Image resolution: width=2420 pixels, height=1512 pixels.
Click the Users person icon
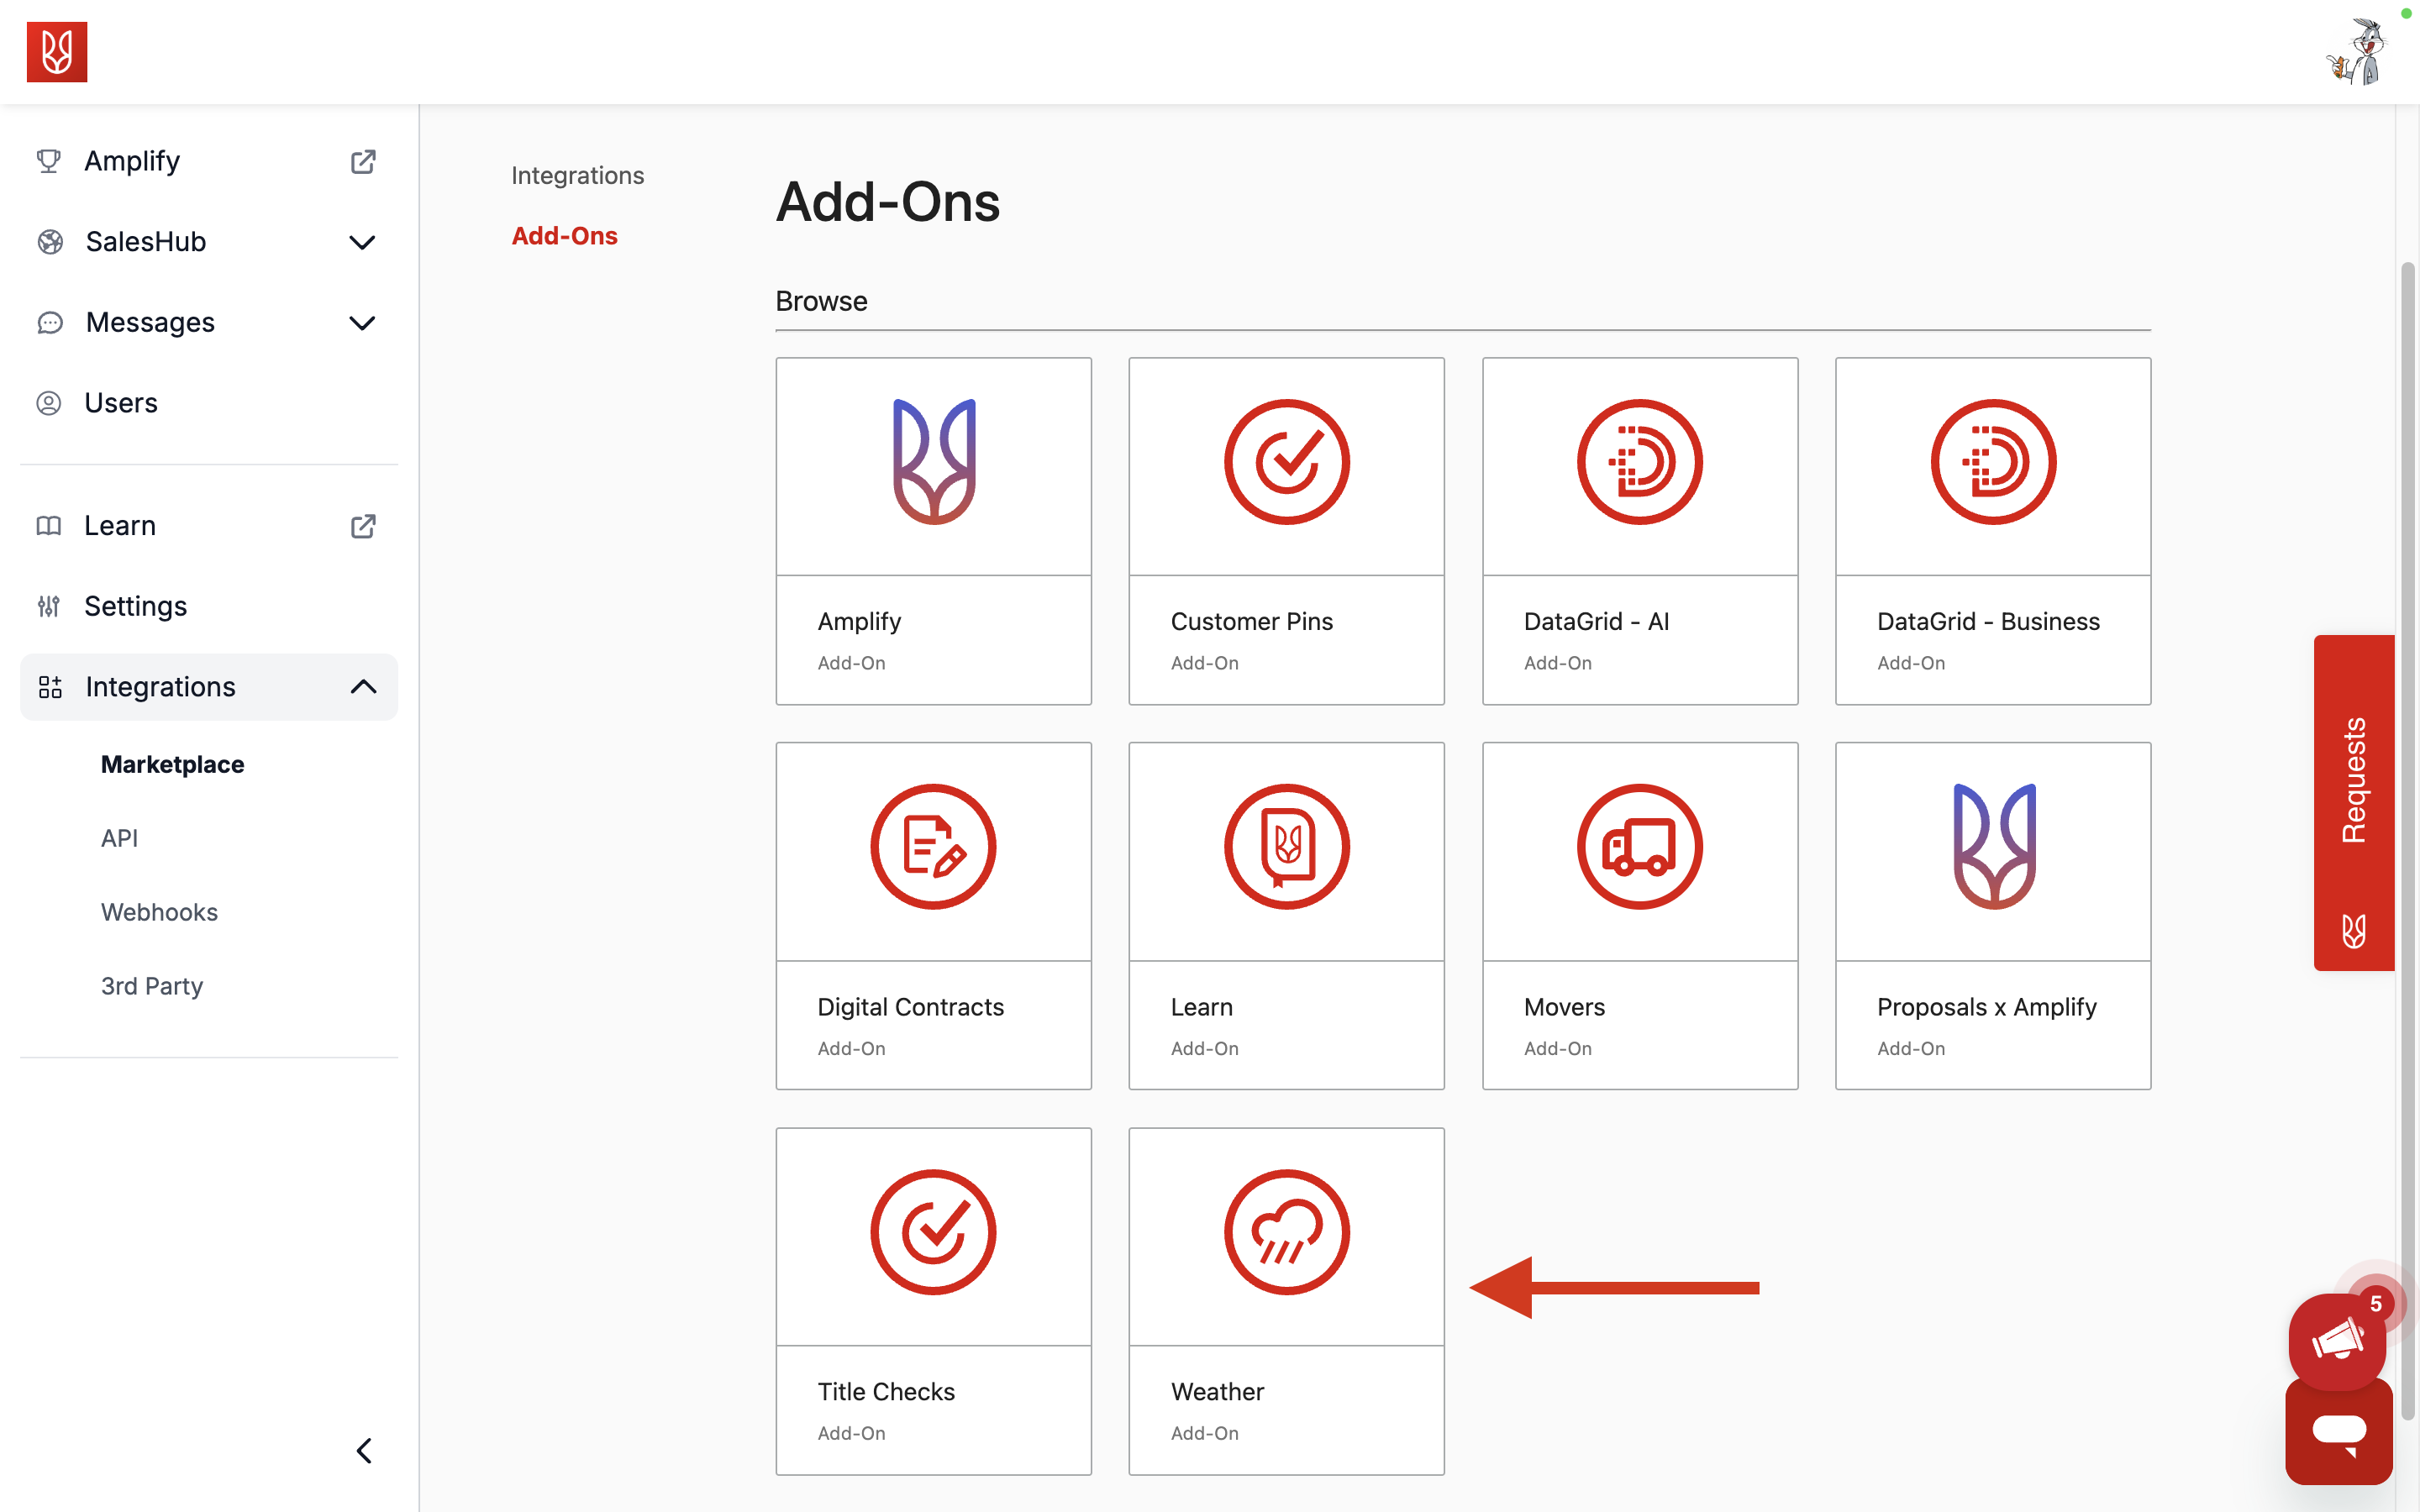(x=48, y=403)
